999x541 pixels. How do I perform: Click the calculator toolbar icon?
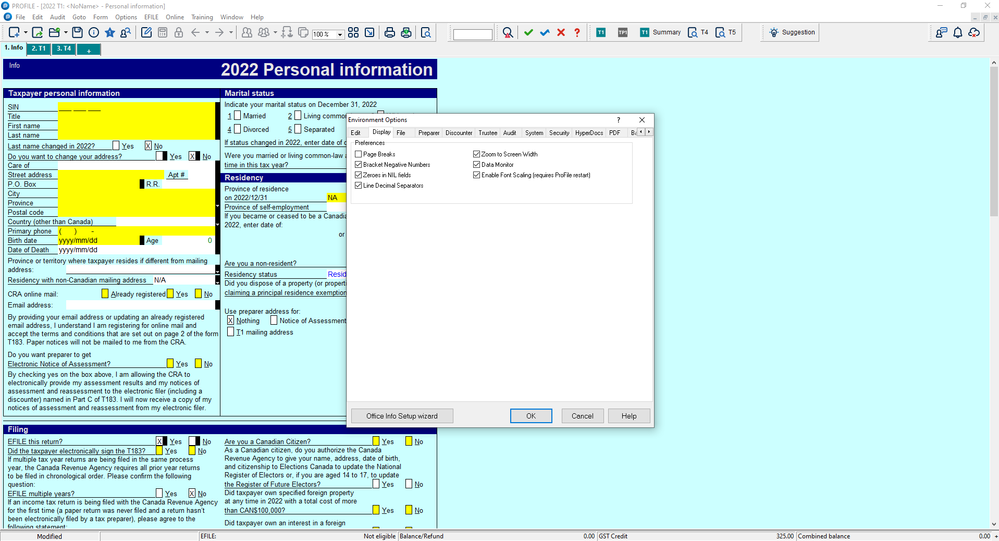(x=162, y=32)
